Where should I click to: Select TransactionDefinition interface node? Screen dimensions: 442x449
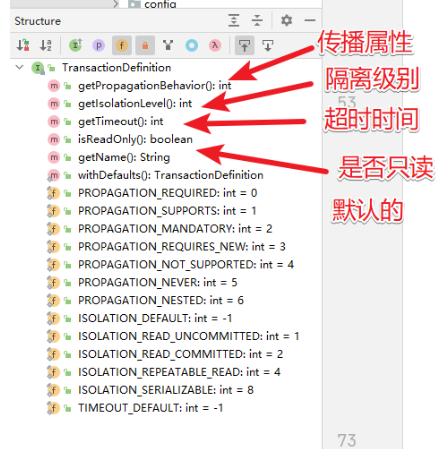click(117, 68)
